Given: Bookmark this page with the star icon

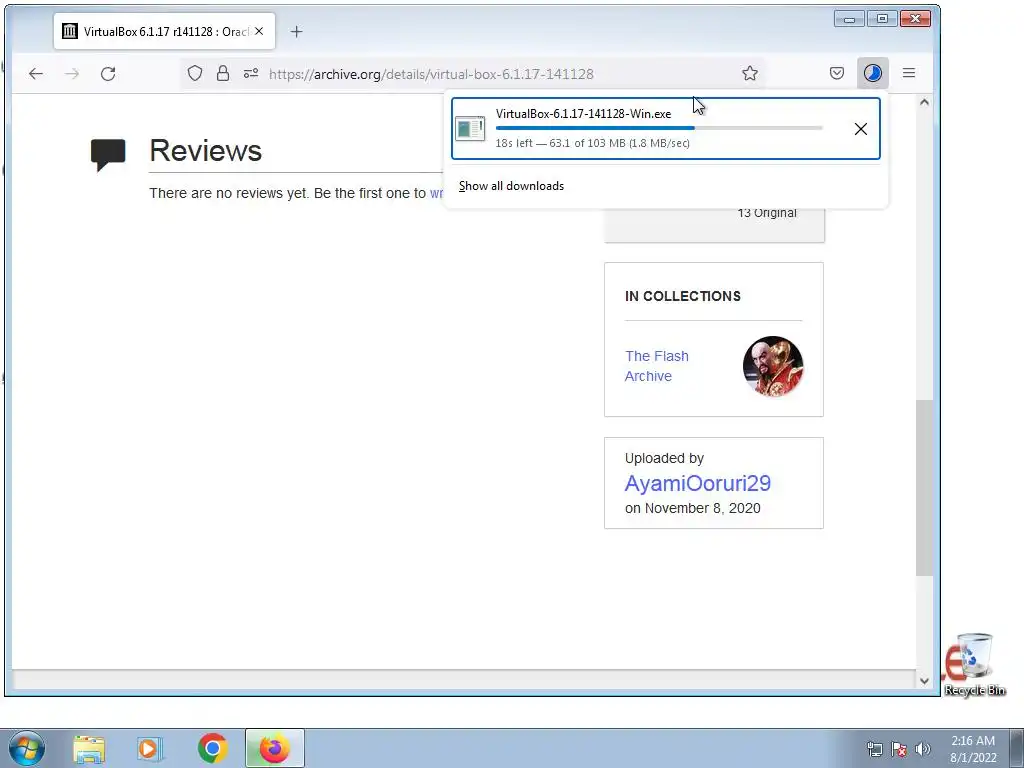Looking at the screenshot, I should point(750,73).
